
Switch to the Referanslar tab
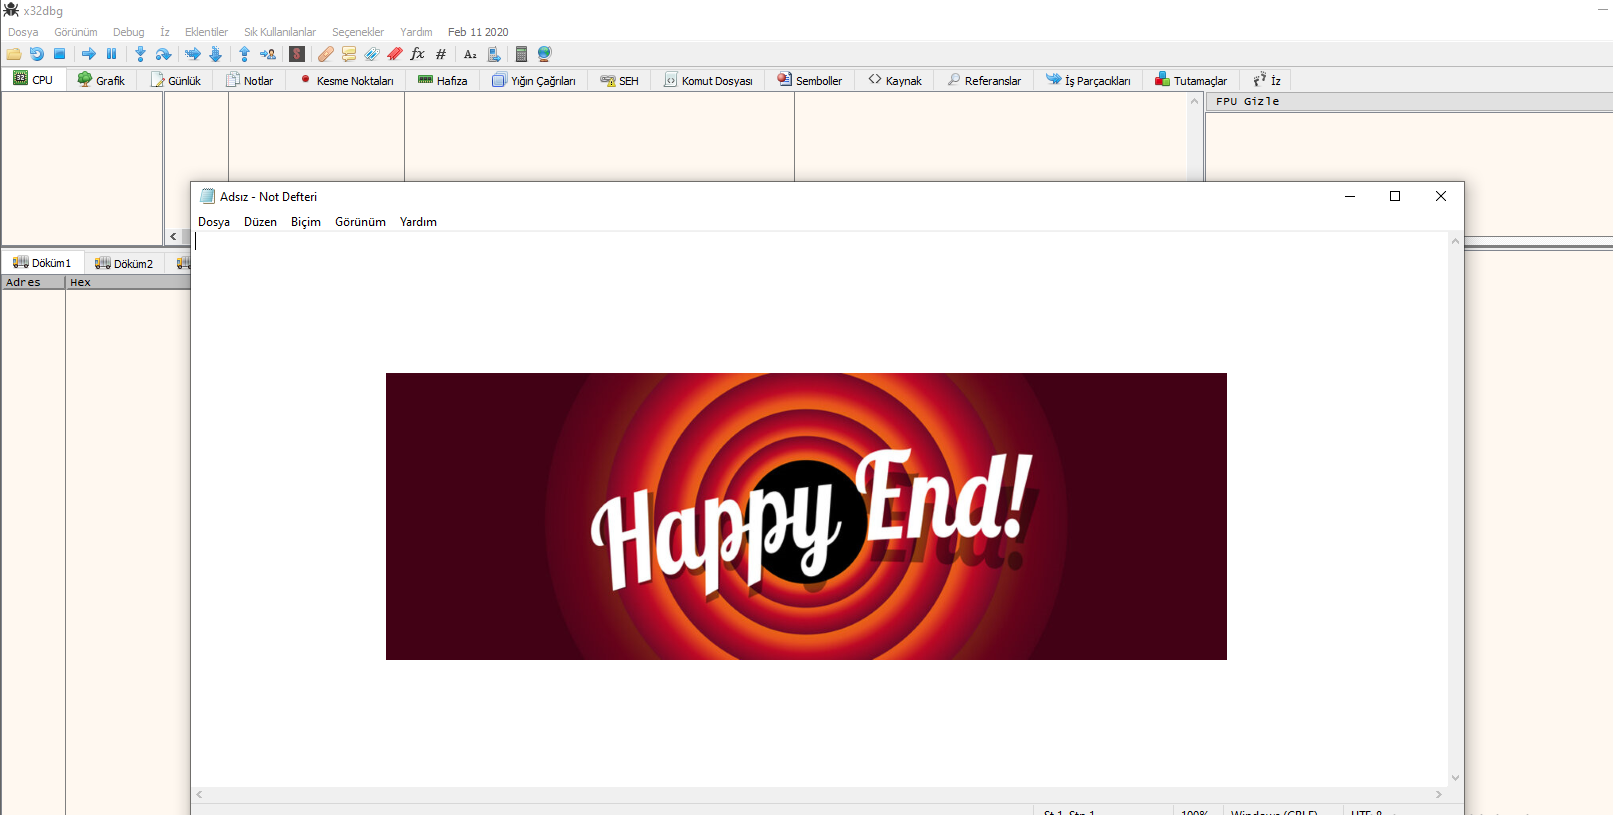985,80
